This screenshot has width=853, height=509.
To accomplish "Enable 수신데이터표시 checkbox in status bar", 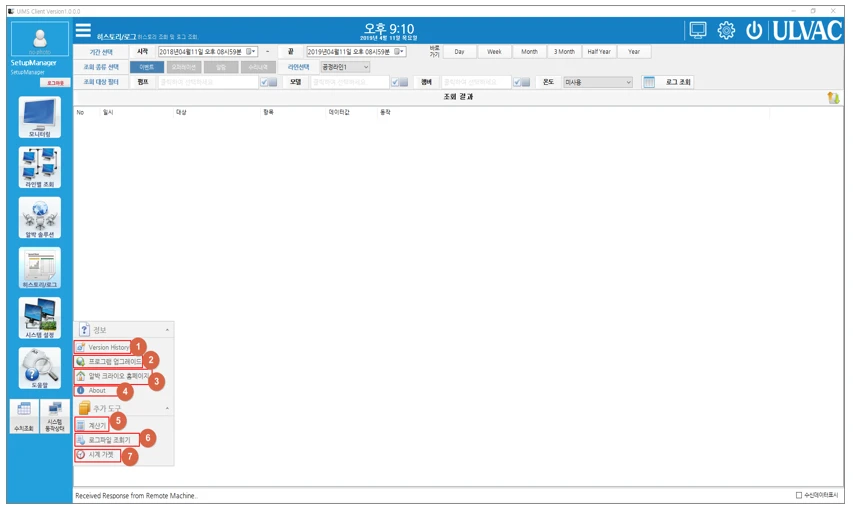I will [799, 495].
